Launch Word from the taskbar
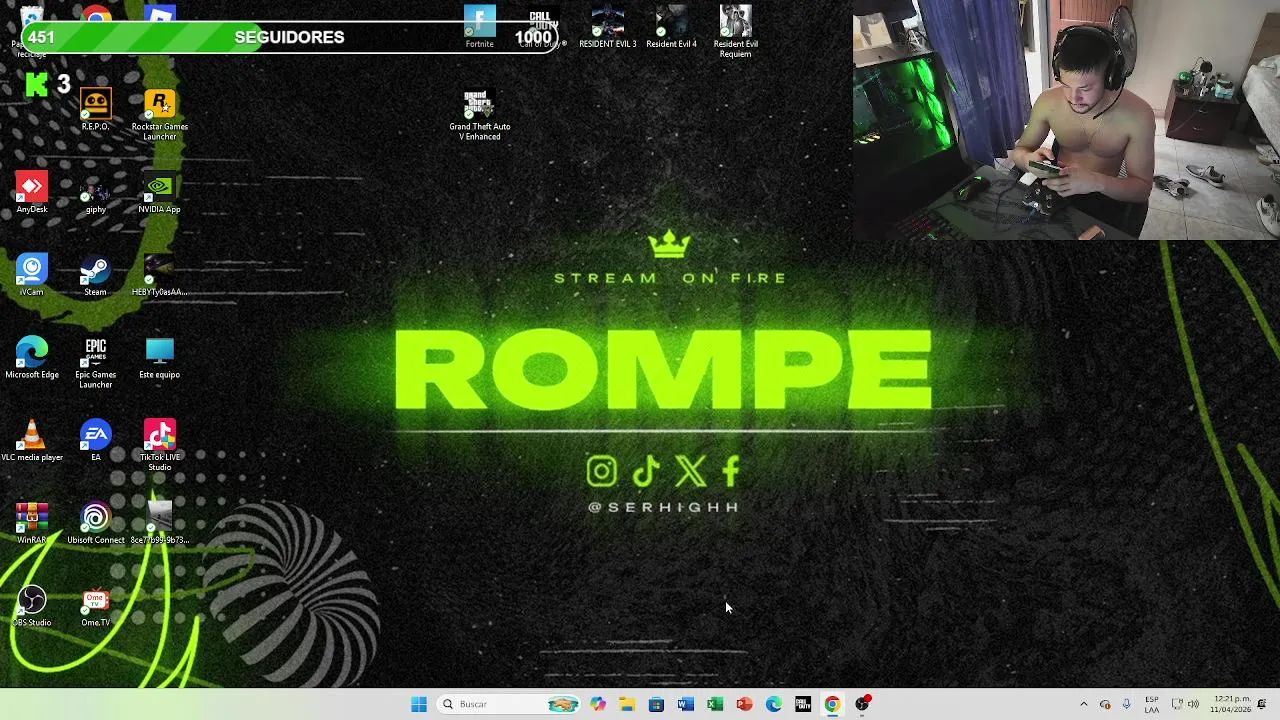 pos(685,704)
